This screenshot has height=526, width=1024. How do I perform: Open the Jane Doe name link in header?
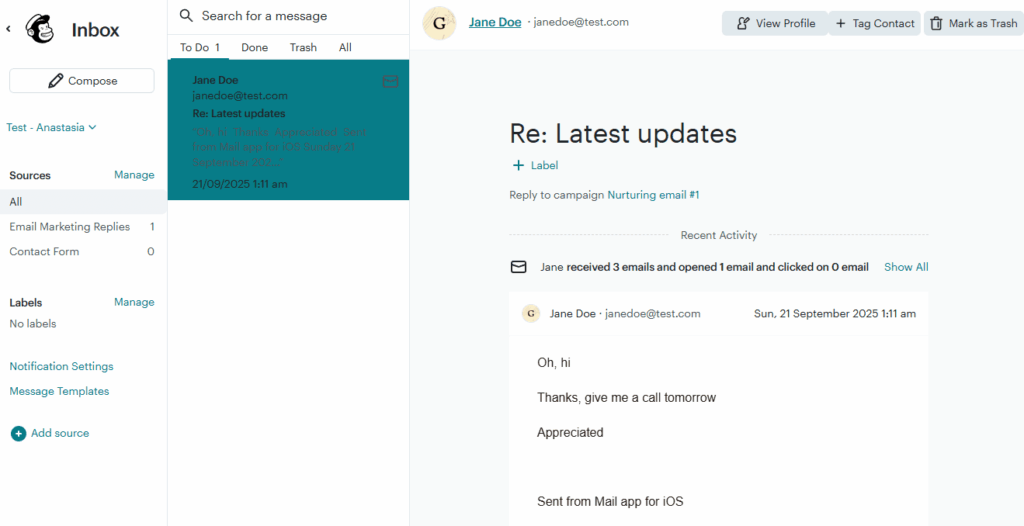pos(495,22)
